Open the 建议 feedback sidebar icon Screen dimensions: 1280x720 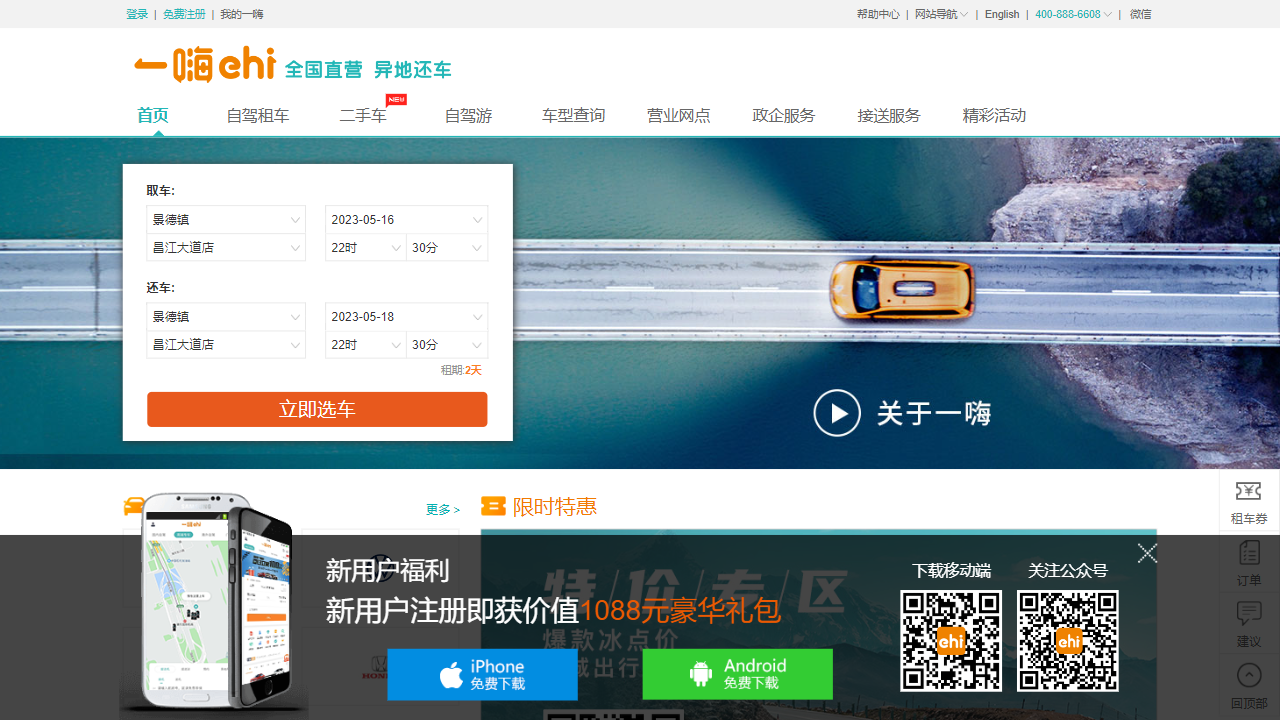tap(1249, 624)
